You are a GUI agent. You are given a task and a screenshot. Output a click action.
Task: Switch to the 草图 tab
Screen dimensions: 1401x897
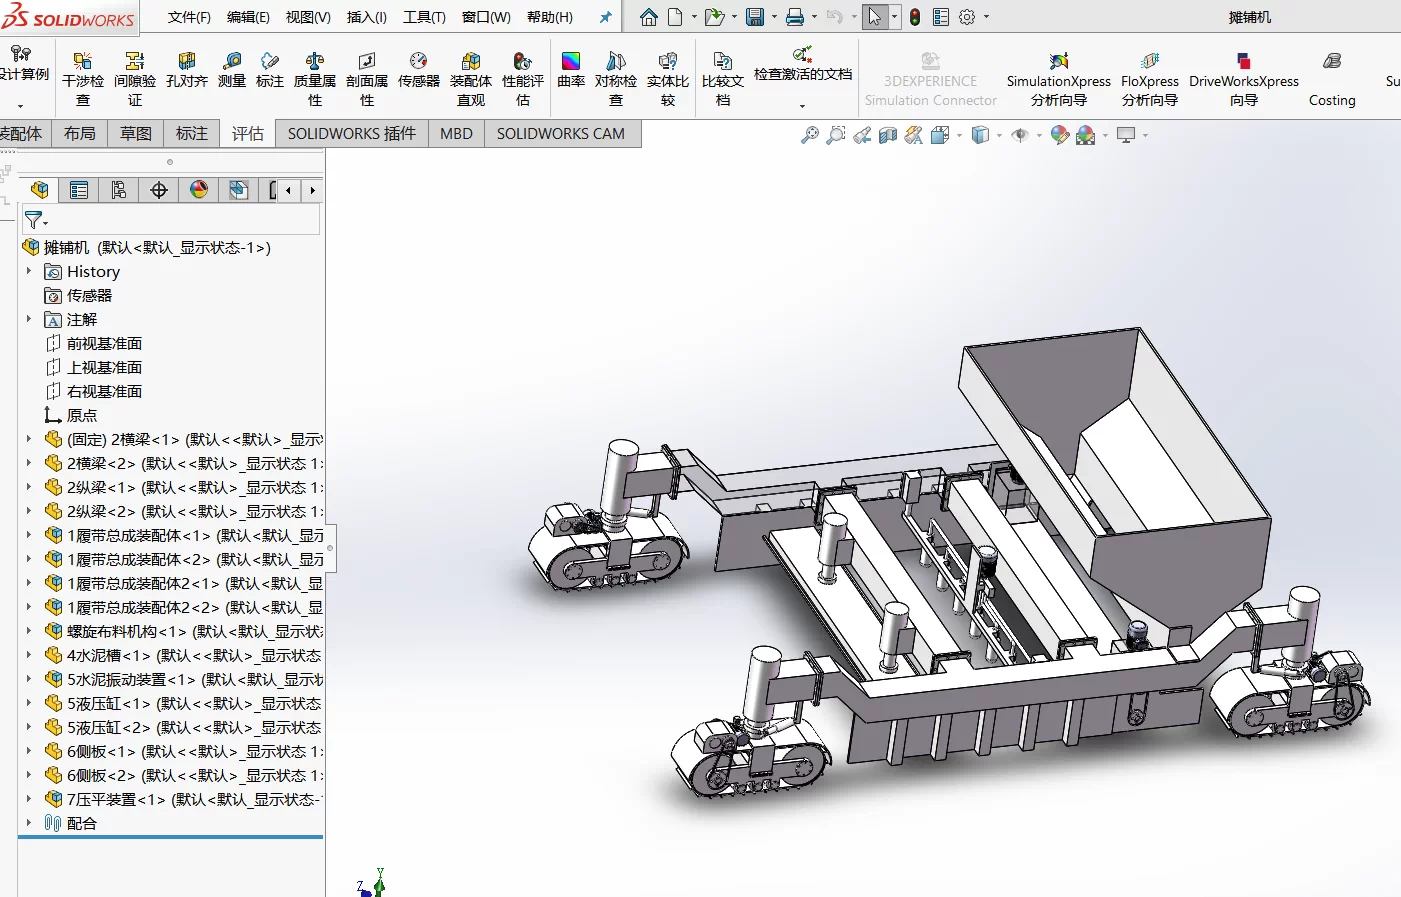tap(136, 134)
